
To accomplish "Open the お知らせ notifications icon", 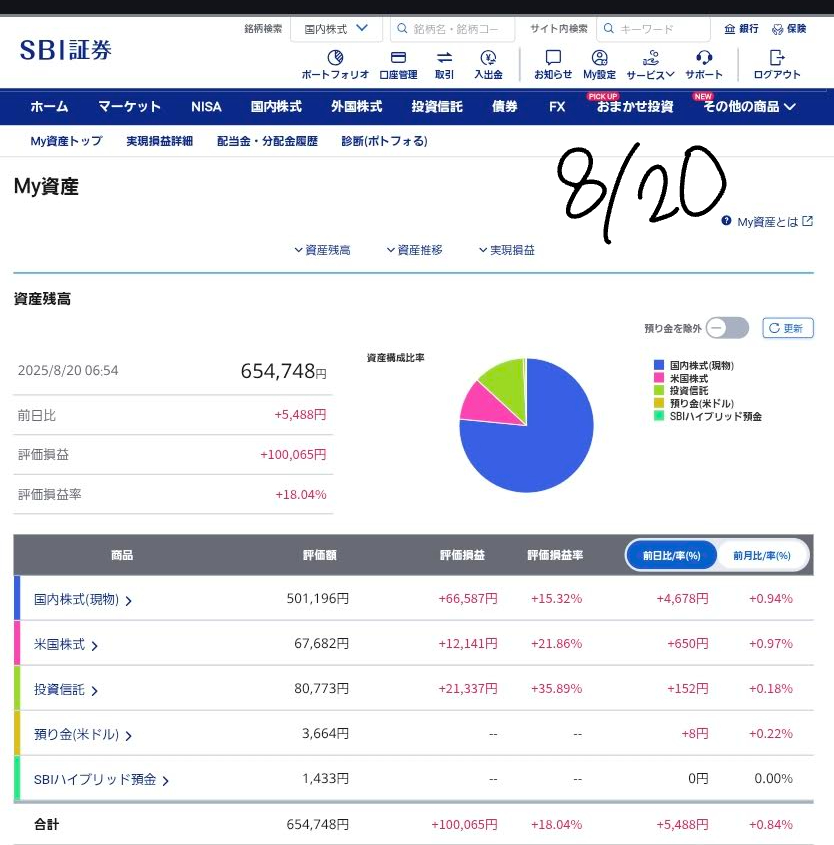I will click(553, 58).
